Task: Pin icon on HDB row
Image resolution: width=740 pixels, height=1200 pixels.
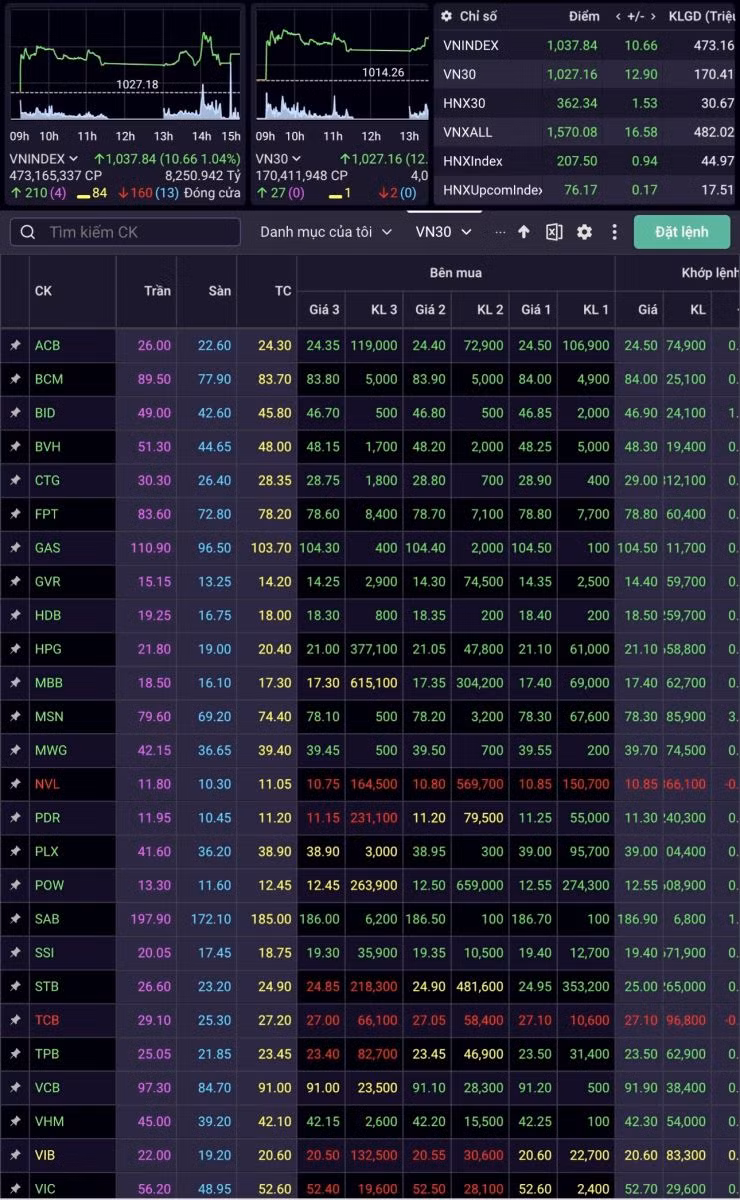Action: [15, 616]
